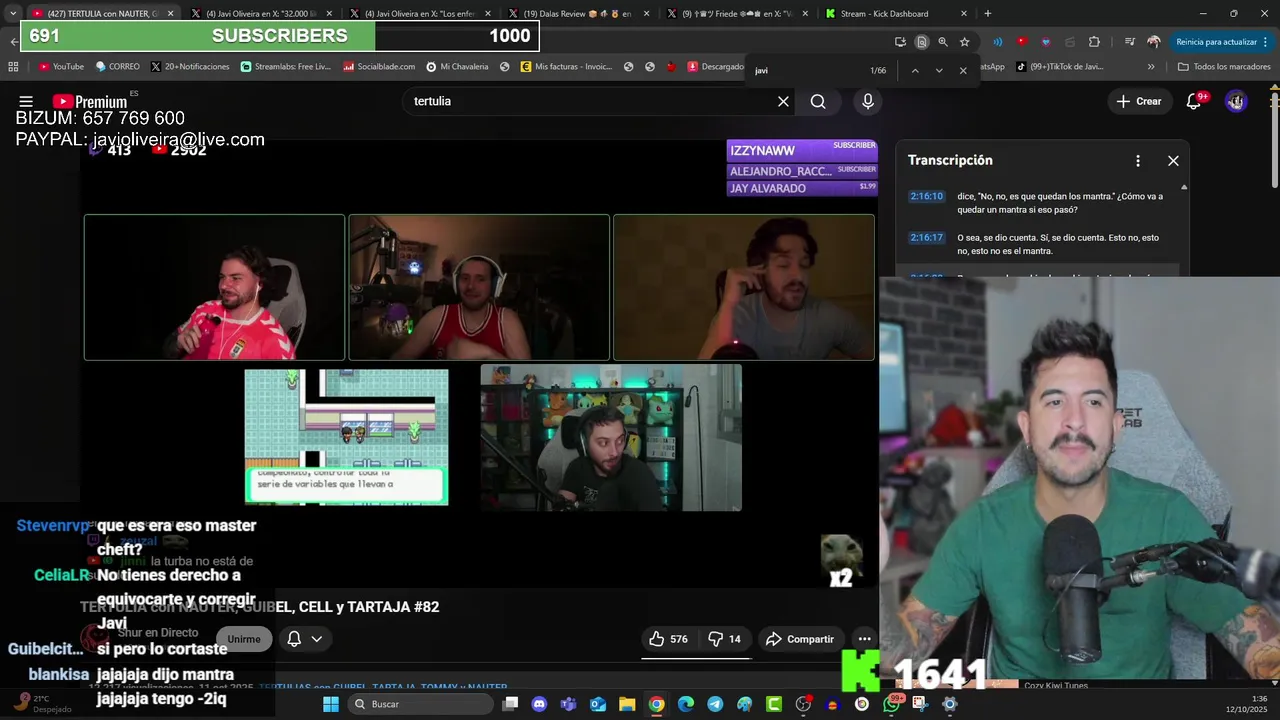Image resolution: width=1280 pixels, height=720 pixels.
Task: Click the Shur en Directo channel name
Action: tap(157, 632)
